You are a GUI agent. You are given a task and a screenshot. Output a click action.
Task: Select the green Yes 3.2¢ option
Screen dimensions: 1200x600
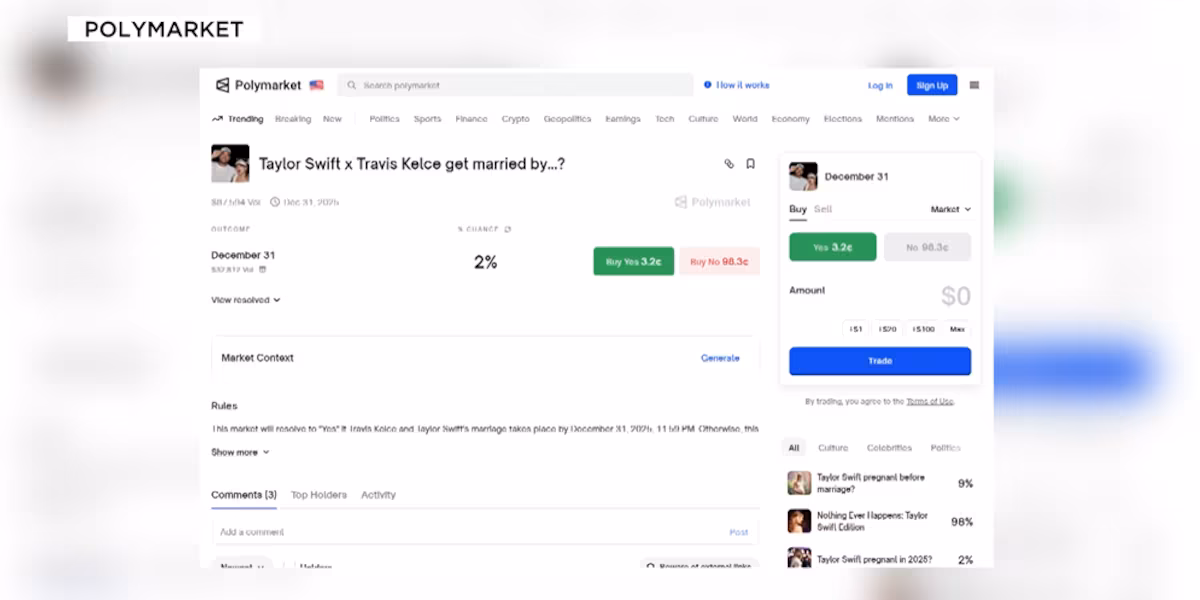[832, 247]
